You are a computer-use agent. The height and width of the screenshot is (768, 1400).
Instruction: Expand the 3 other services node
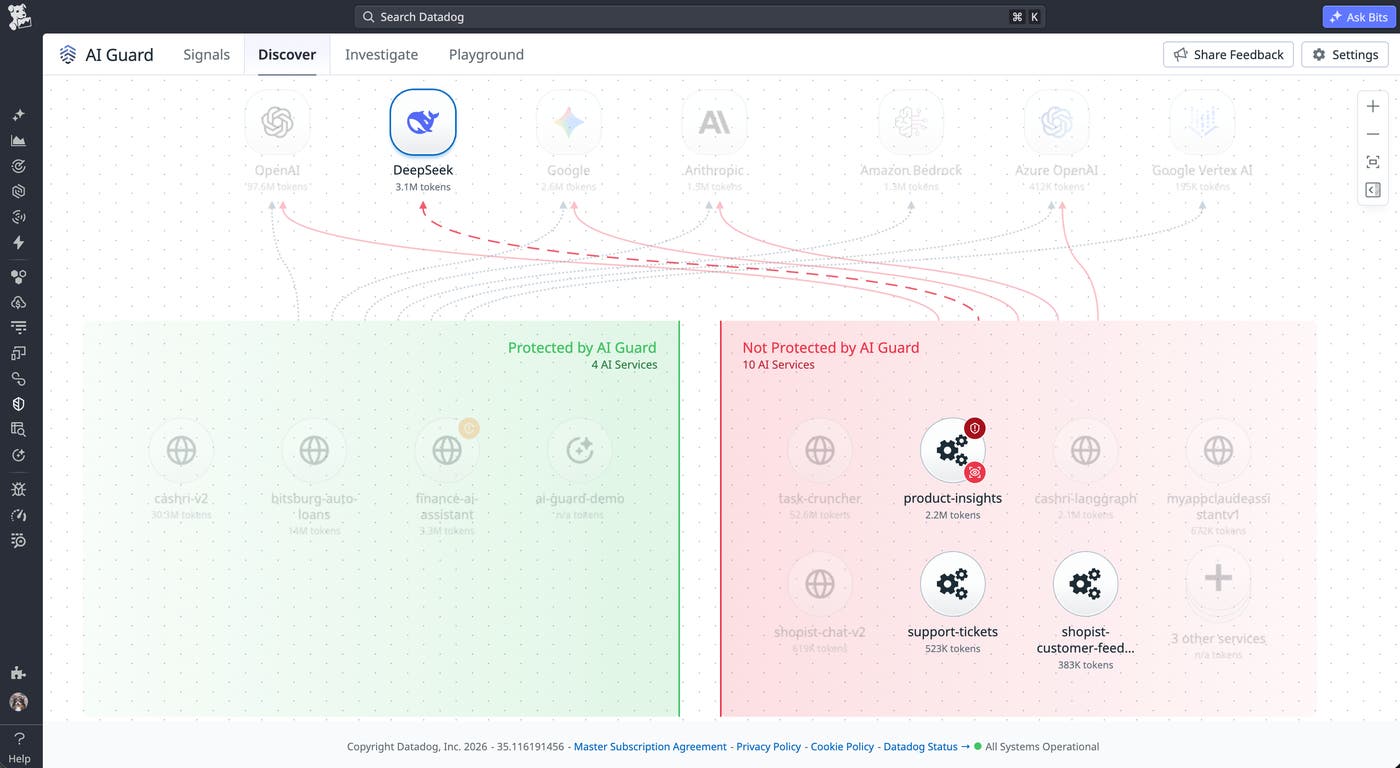pyautogui.click(x=1218, y=583)
